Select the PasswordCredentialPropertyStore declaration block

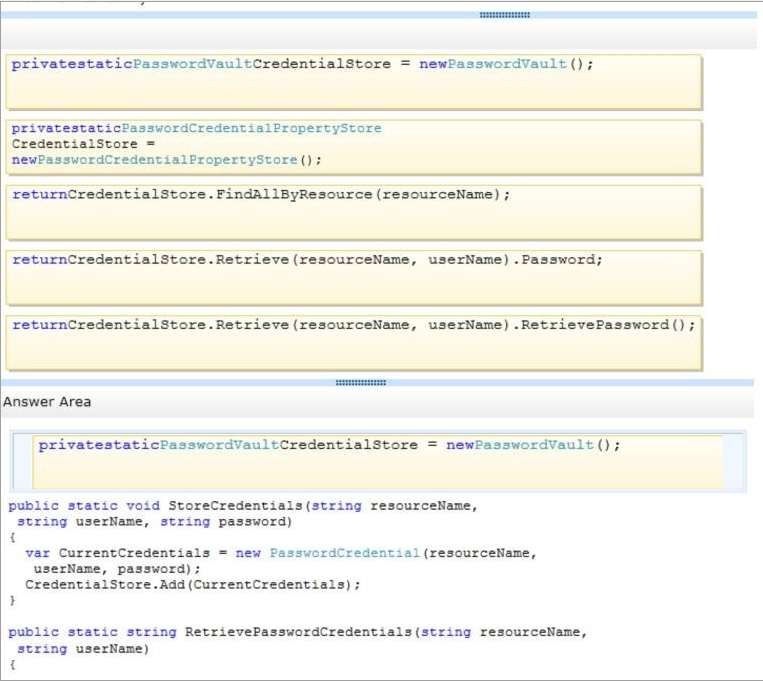click(354, 147)
